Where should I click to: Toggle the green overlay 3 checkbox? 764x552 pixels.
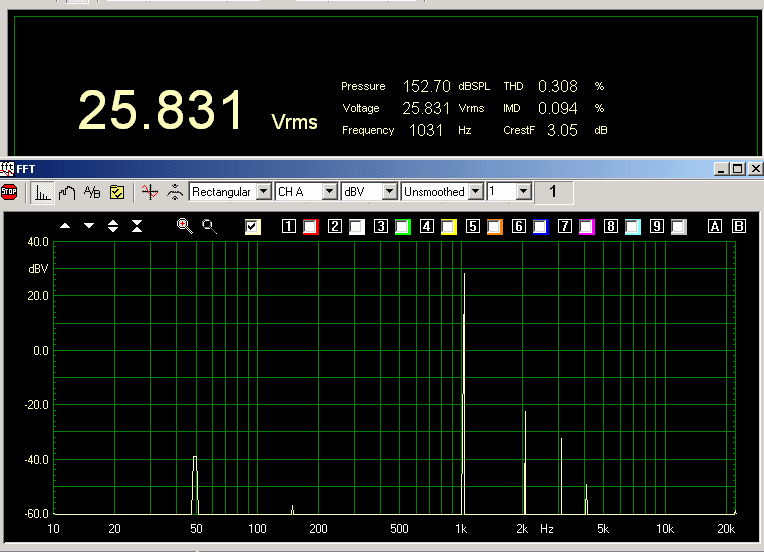tap(402, 227)
